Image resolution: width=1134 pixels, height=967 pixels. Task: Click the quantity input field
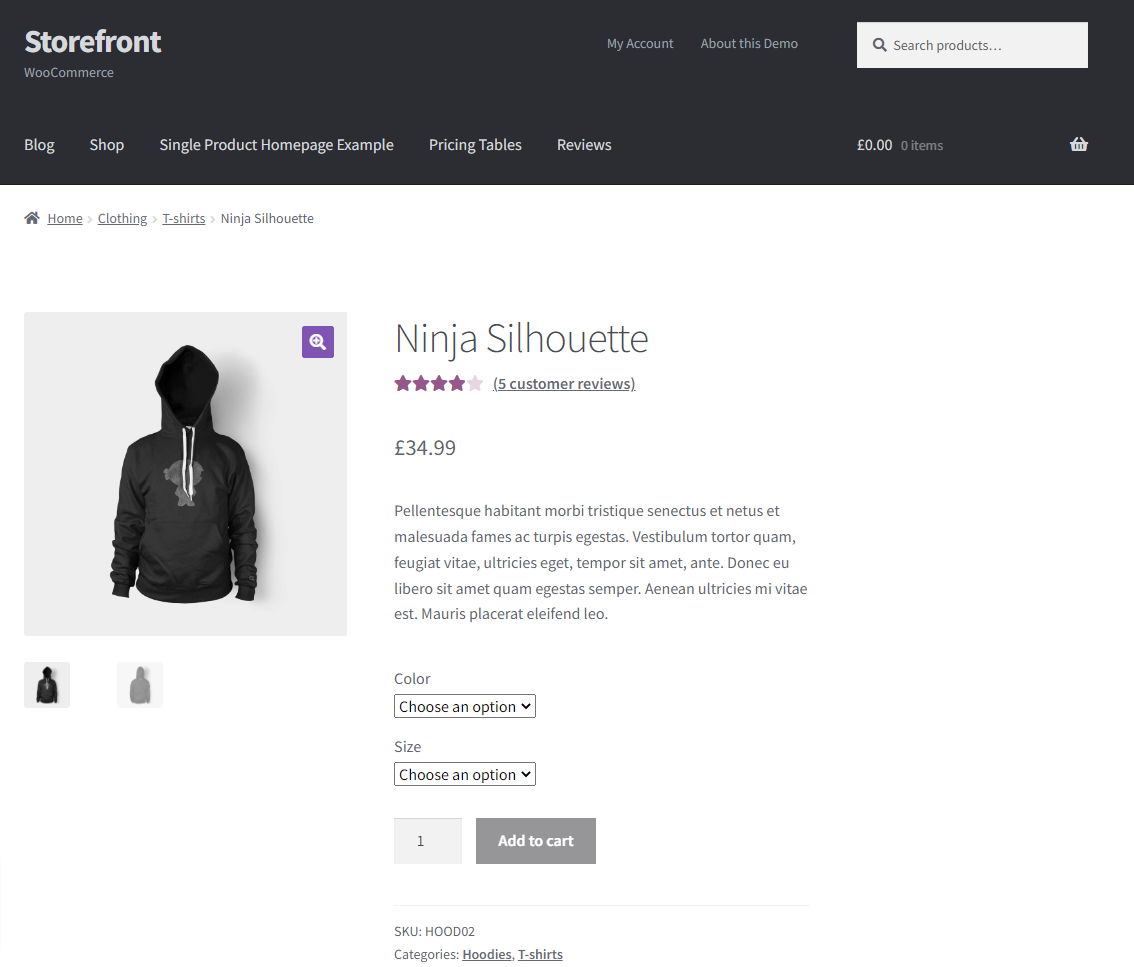click(x=427, y=840)
